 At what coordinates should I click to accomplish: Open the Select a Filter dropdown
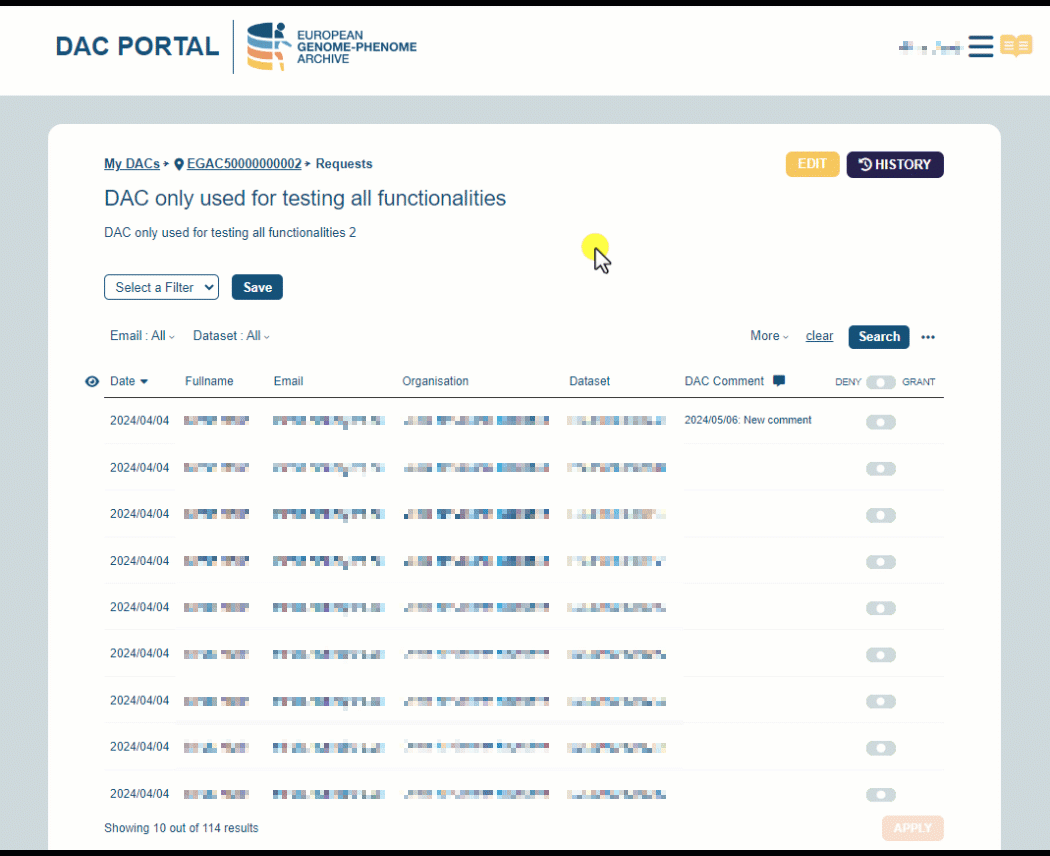pos(161,287)
